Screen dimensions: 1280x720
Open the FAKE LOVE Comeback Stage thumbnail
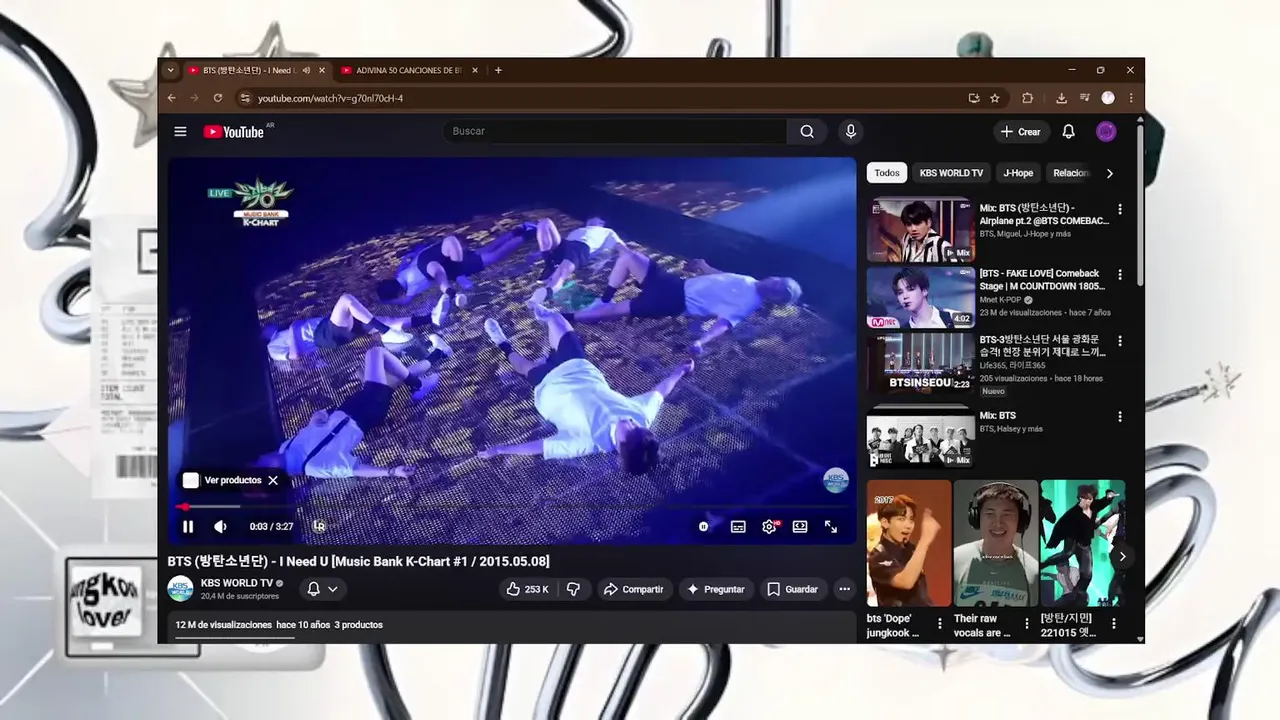click(x=920, y=296)
